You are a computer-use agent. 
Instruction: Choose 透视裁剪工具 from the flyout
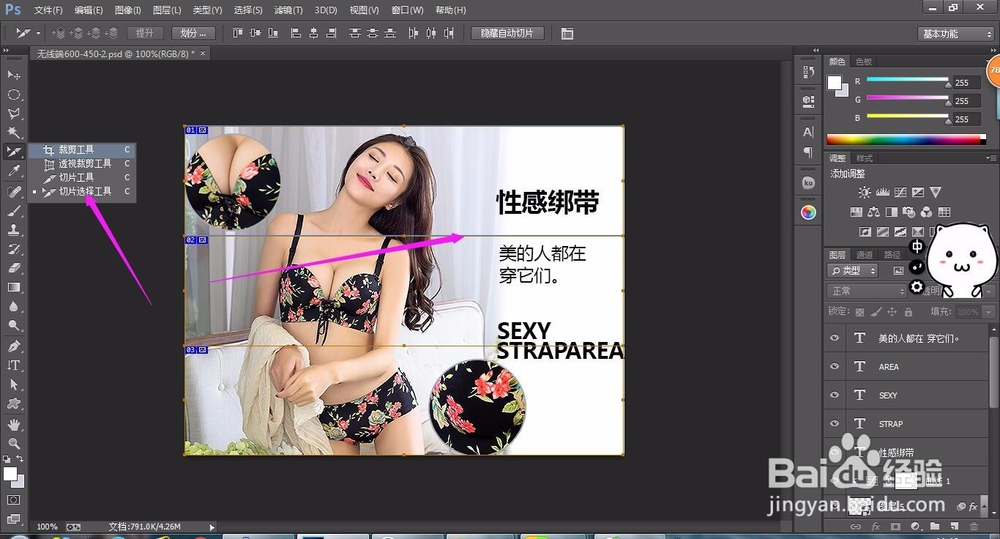81,164
